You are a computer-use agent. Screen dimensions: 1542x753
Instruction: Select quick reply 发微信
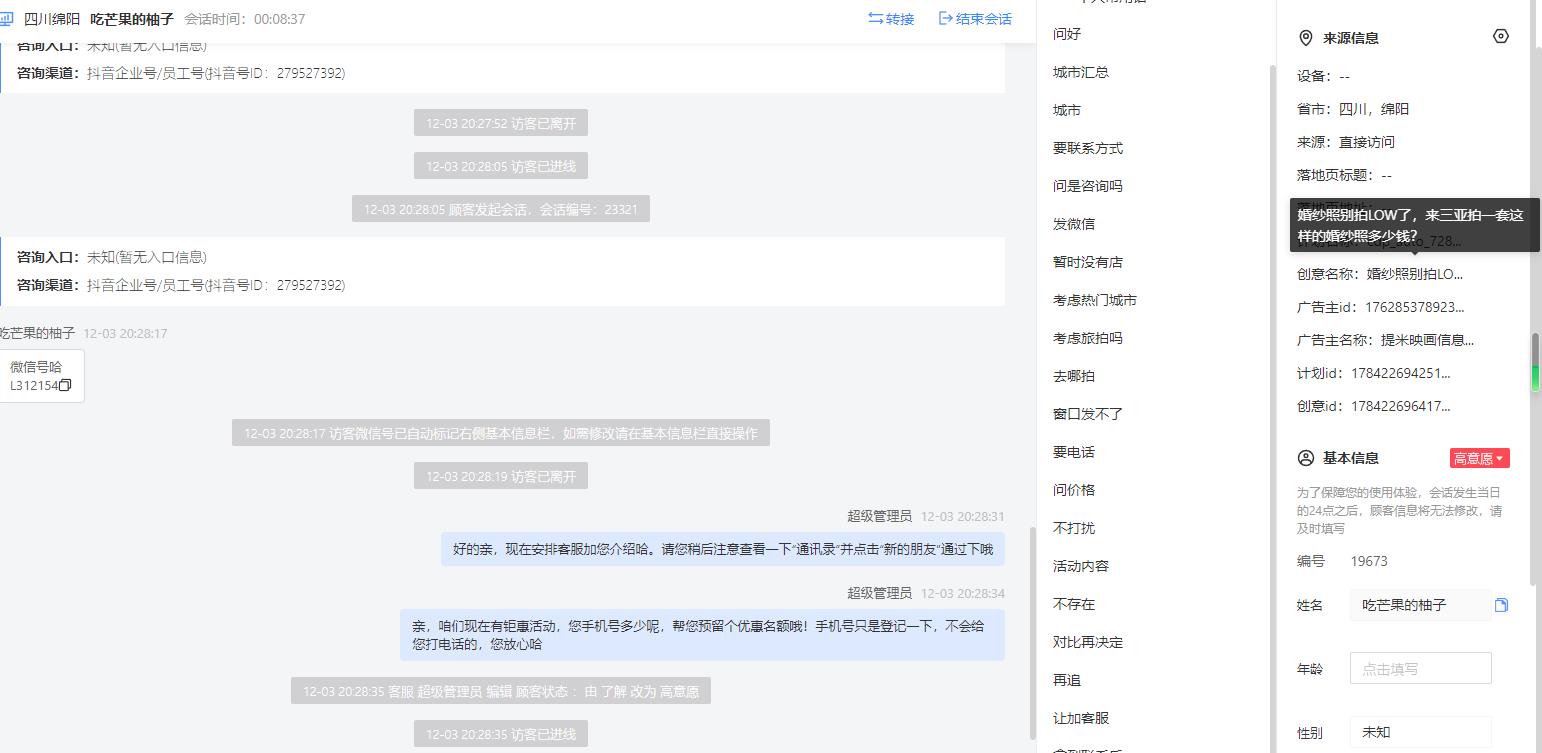click(1074, 224)
